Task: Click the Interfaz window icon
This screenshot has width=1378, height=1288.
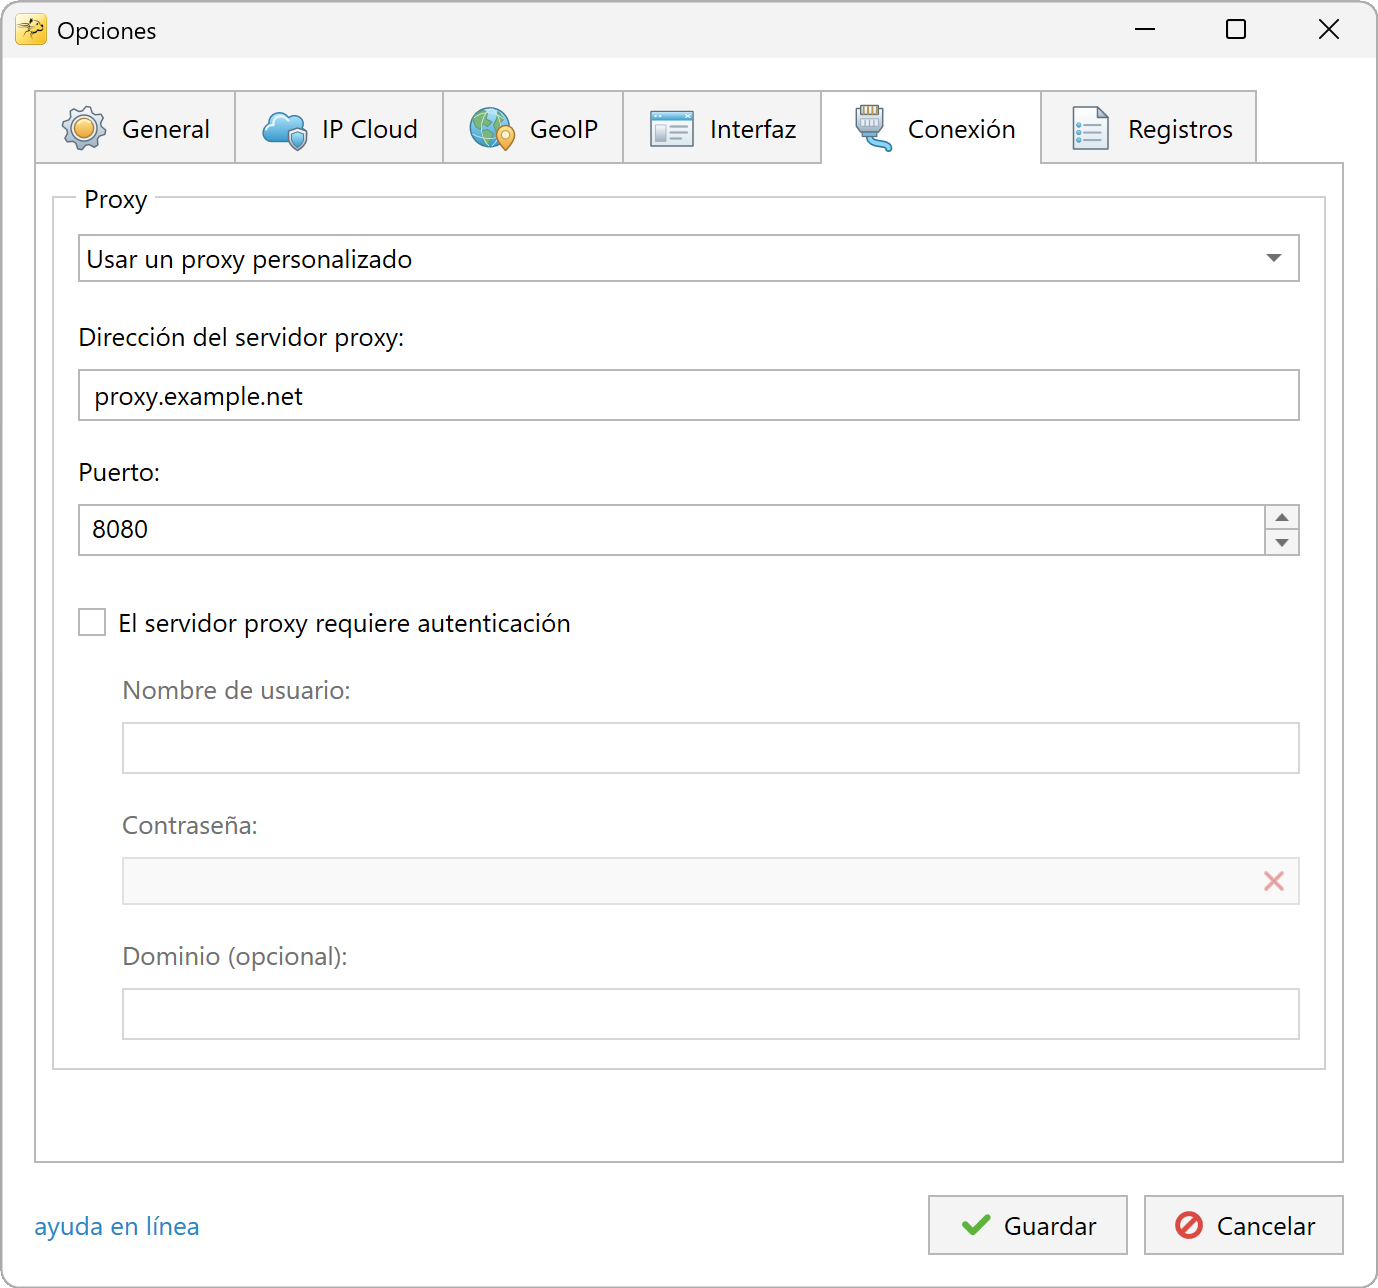Action: [672, 129]
